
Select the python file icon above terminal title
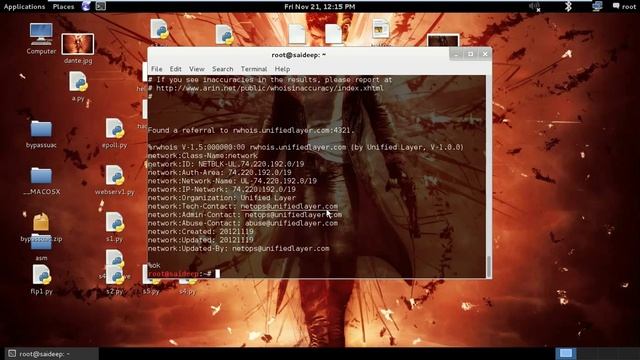[x=224, y=35]
